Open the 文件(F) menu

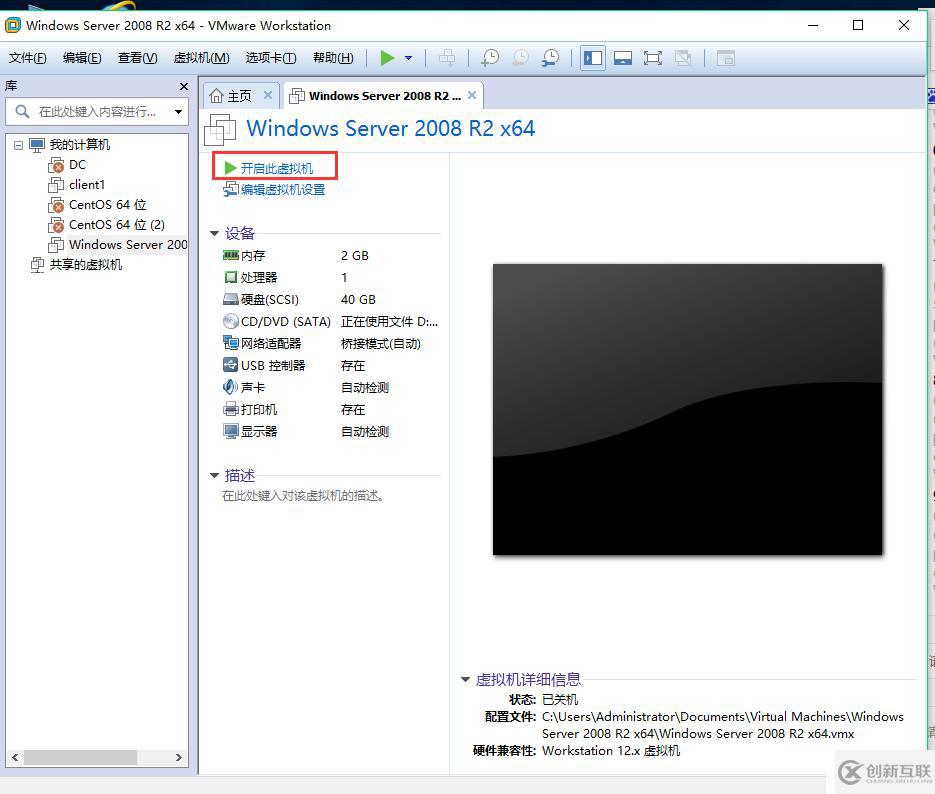(27, 58)
